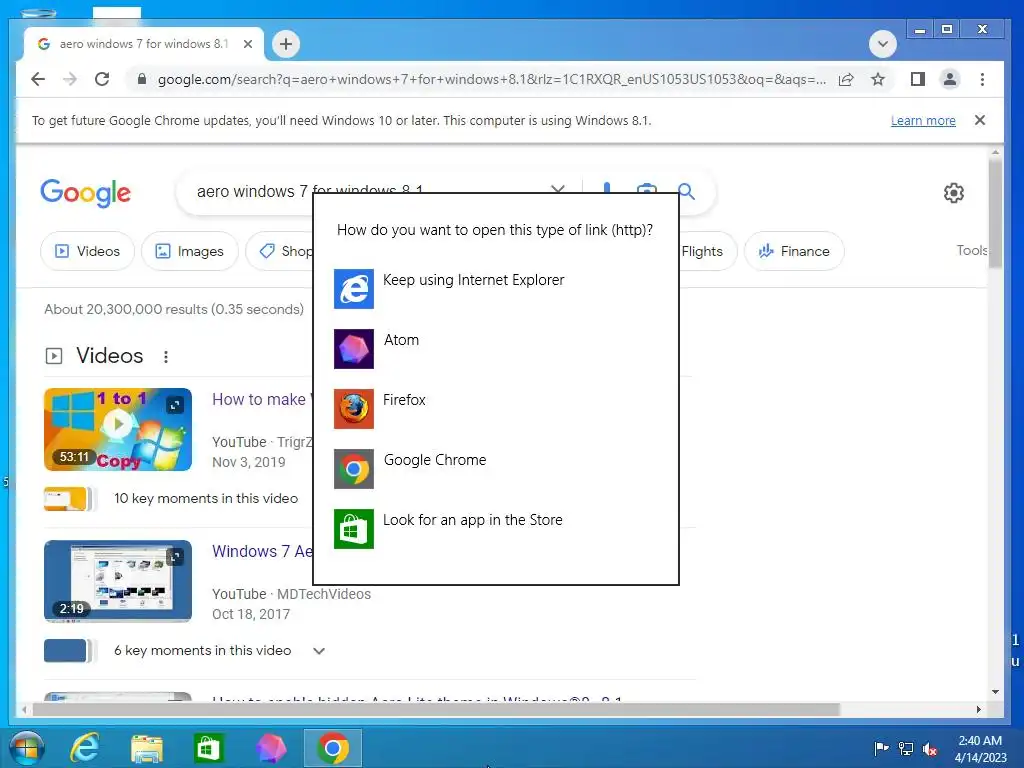This screenshot has height=768, width=1024.
Task: Select the aero windows 7 search tab
Action: (x=144, y=44)
